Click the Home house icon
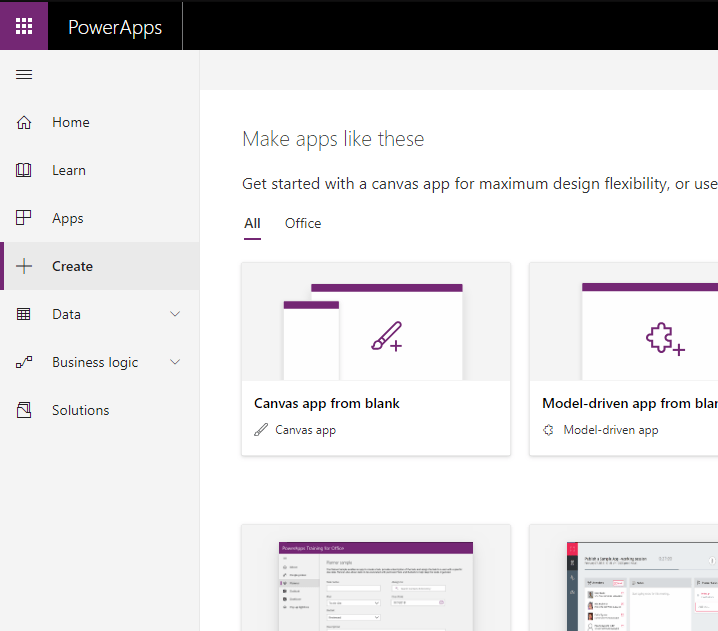Viewport: 718px width, 631px height. coord(24,122)
